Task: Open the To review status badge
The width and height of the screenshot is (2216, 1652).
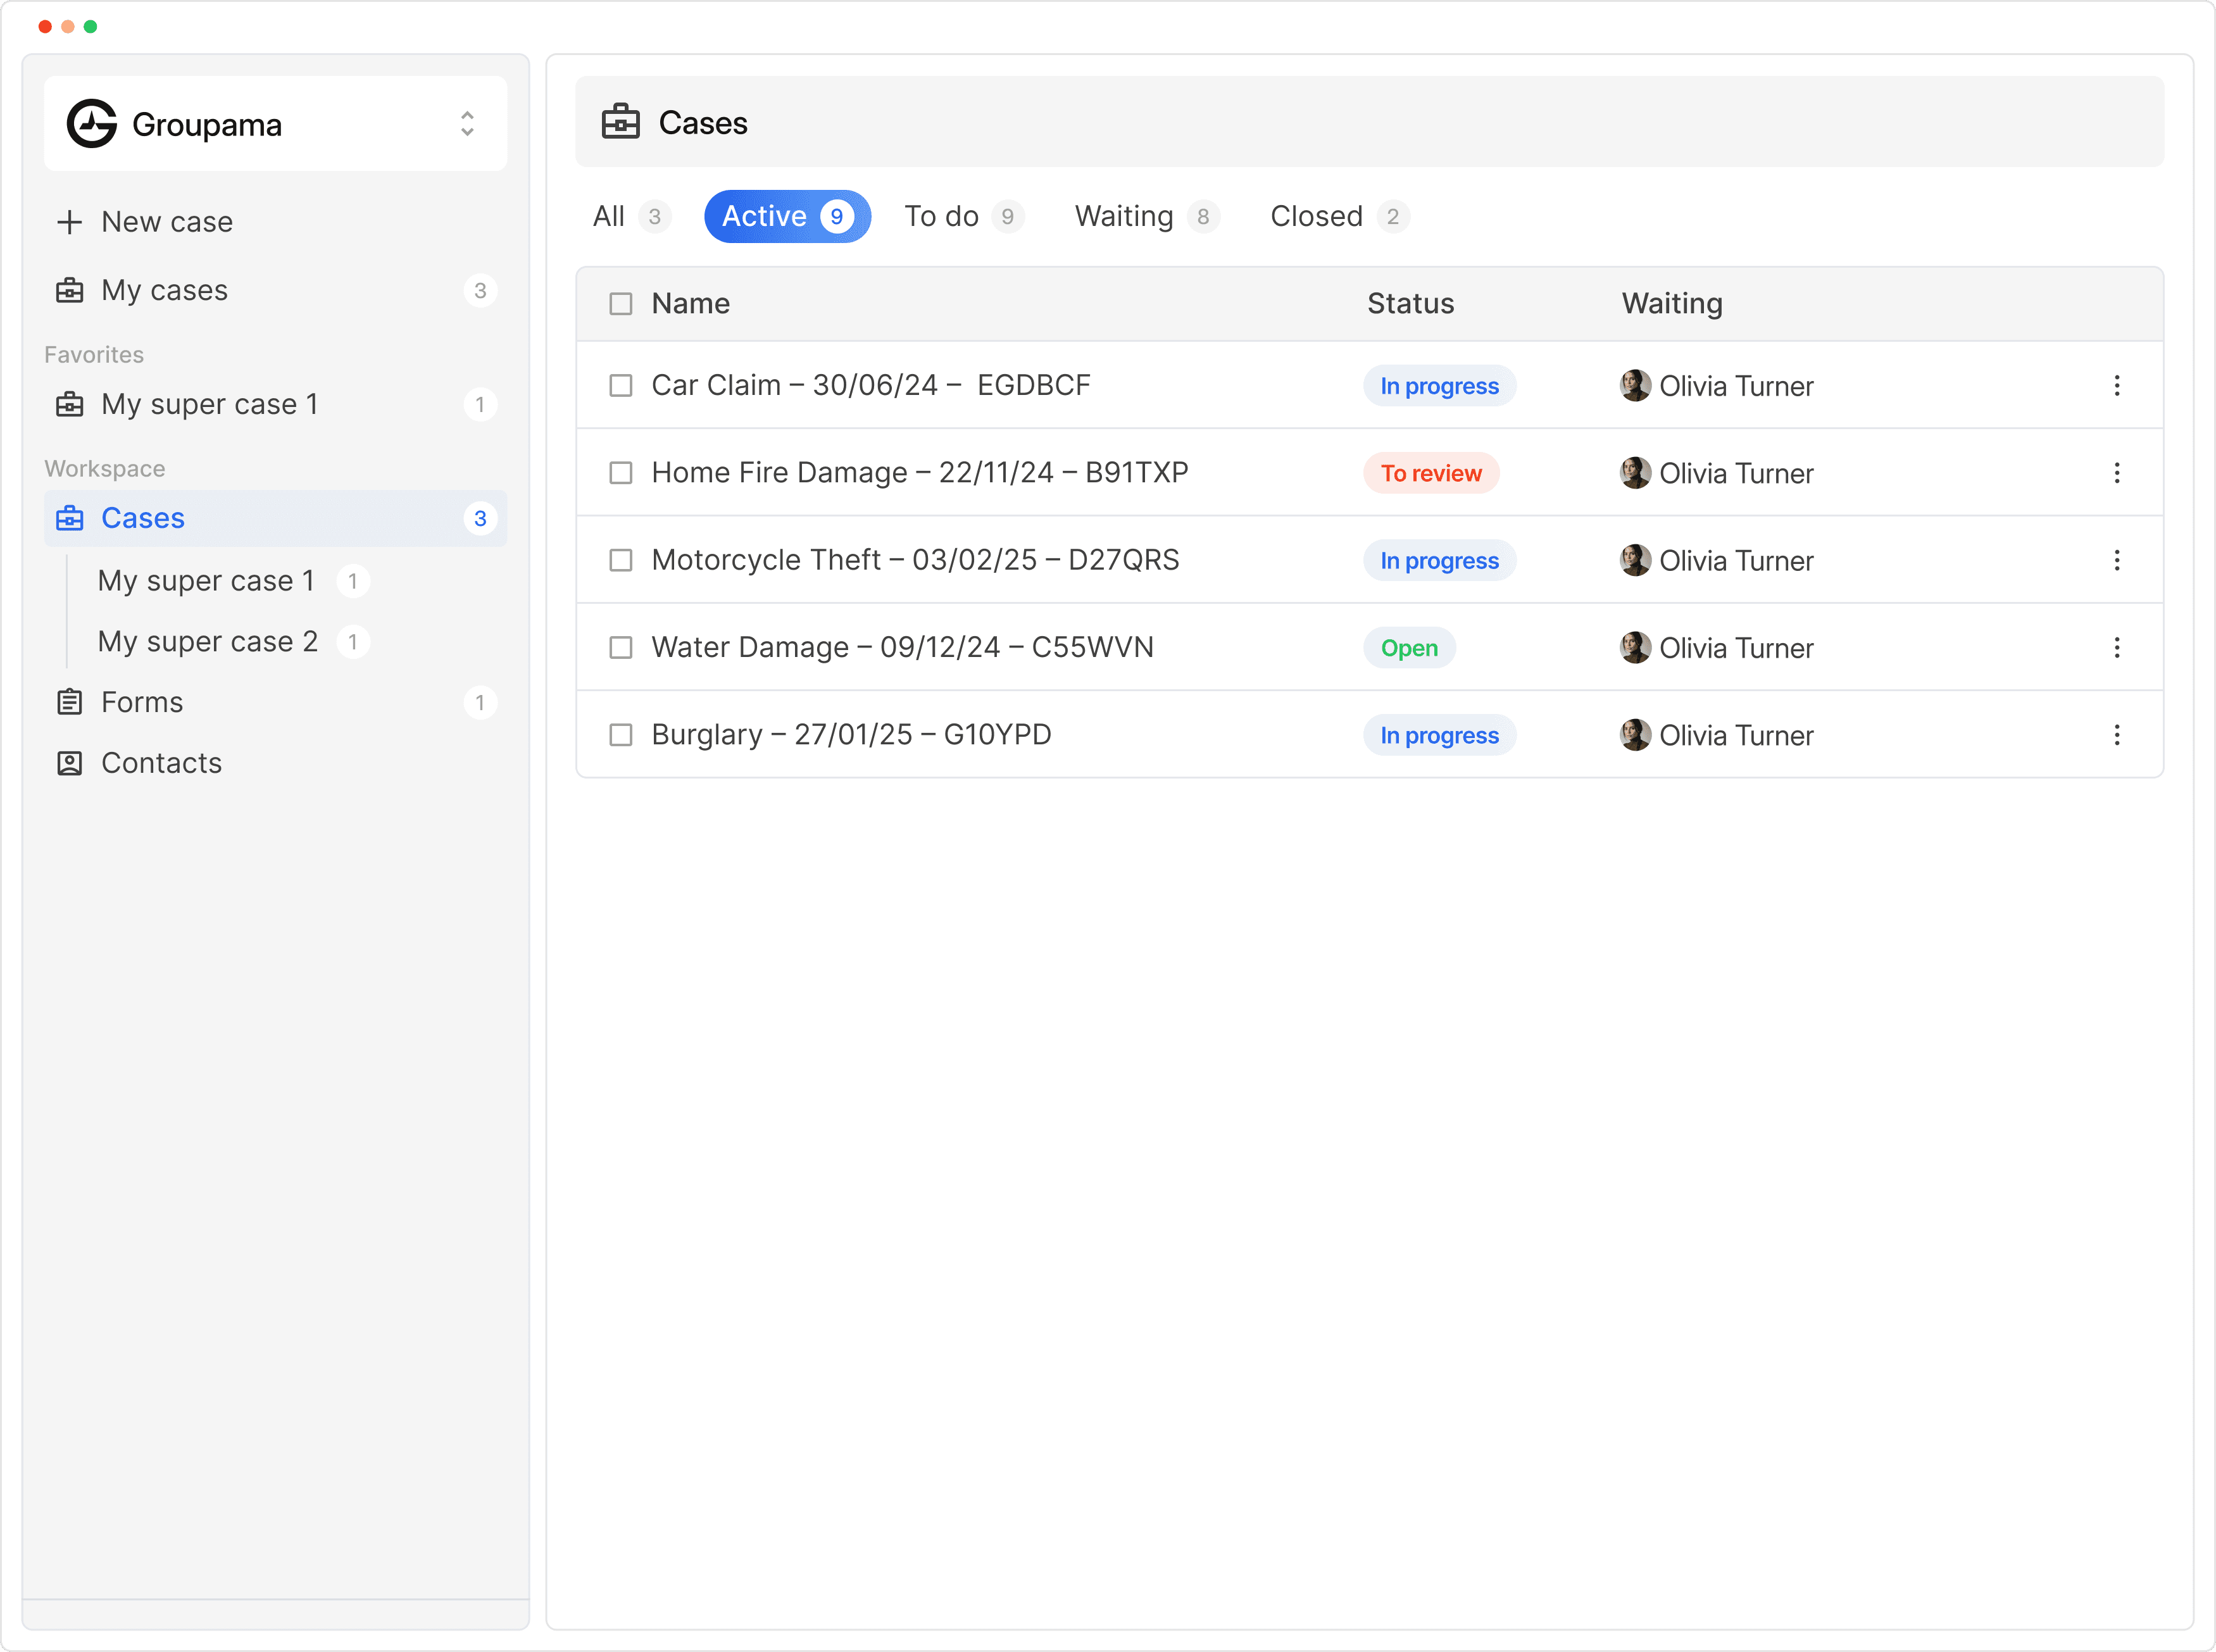Action: (1430, 473)
